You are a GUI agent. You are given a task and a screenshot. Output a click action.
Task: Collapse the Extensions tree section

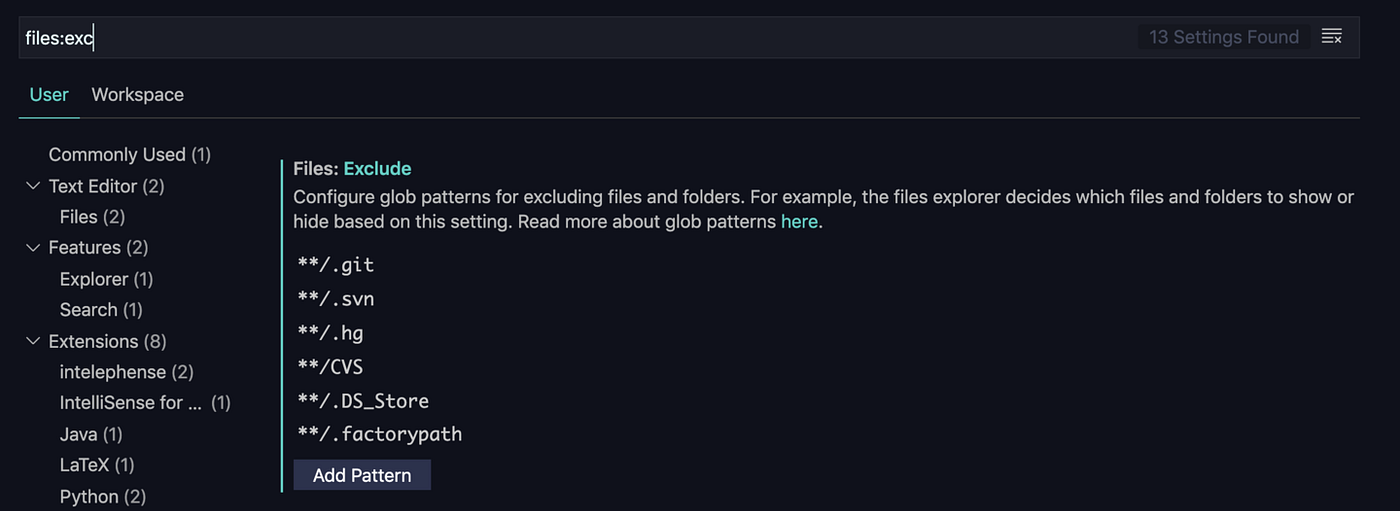(x=33, y=341)
